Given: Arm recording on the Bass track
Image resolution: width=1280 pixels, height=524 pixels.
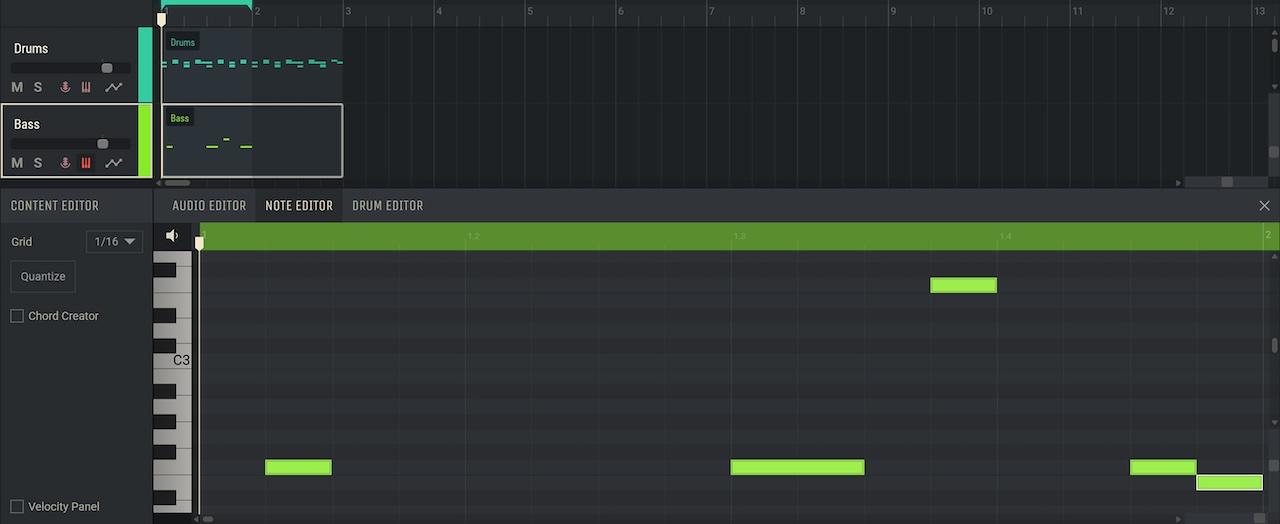Looking at the screenshot, I should point(65,163).
